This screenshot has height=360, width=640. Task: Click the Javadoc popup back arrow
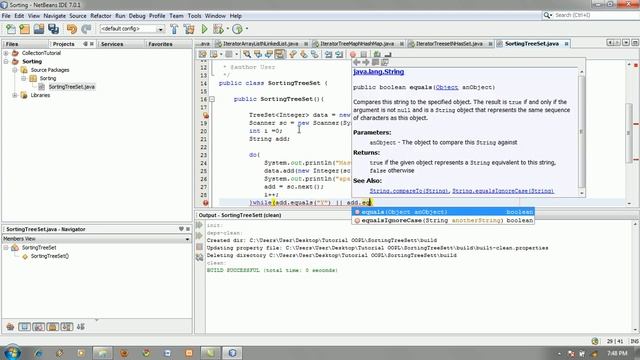pyautogui.click(x=356, y=62)
